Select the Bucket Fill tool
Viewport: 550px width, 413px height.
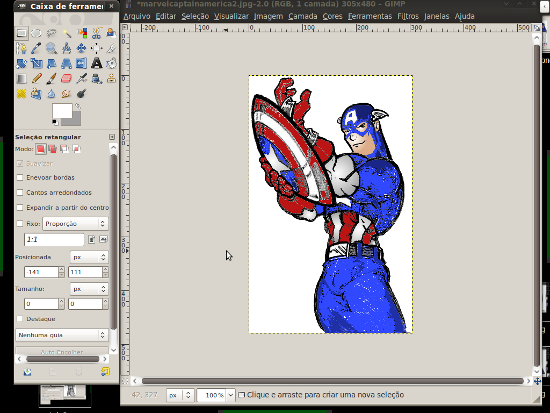coord(111,63)
